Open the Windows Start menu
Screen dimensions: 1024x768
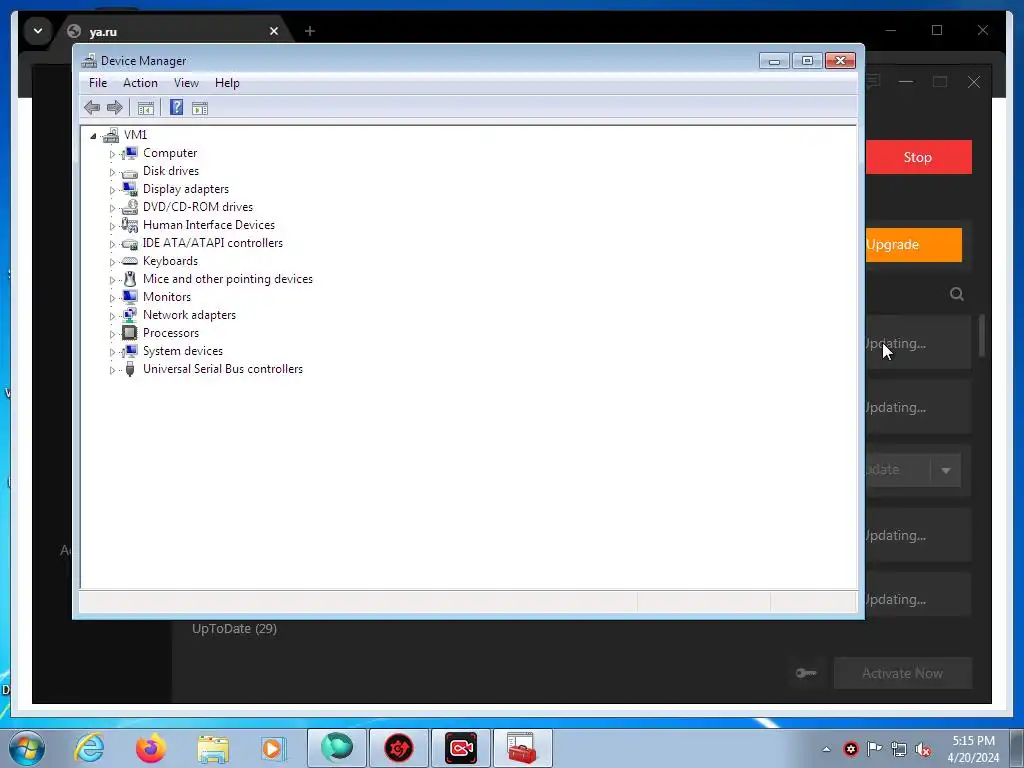(27, 748)
